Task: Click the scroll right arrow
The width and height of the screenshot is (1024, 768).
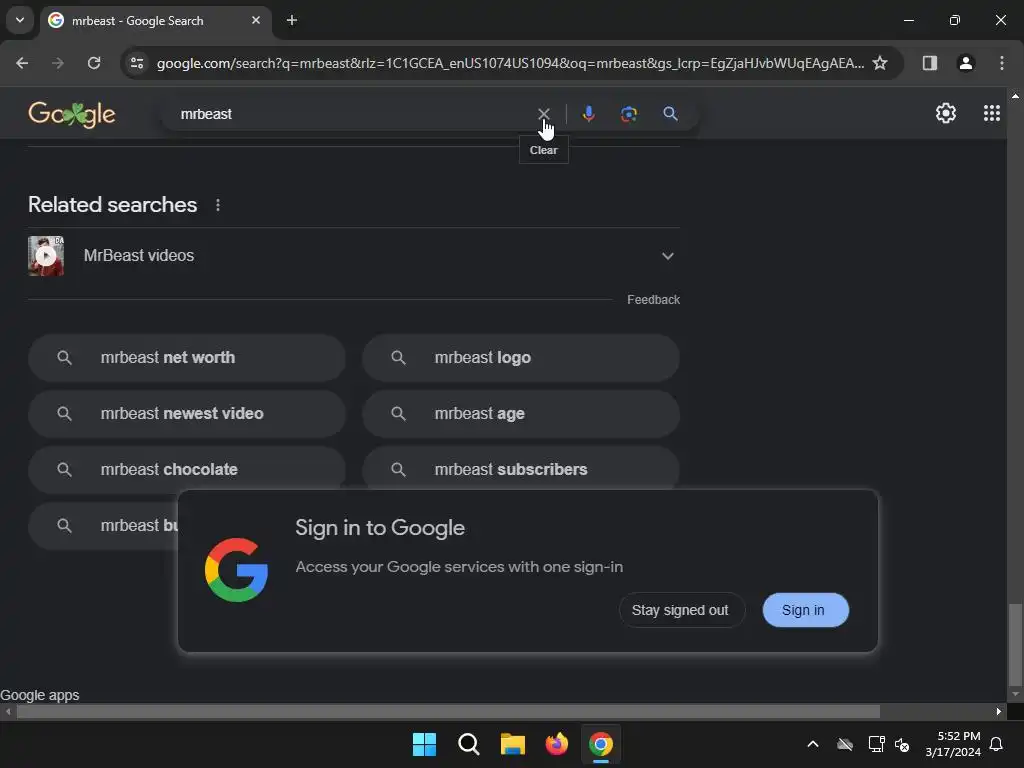Action: point(999,711)
